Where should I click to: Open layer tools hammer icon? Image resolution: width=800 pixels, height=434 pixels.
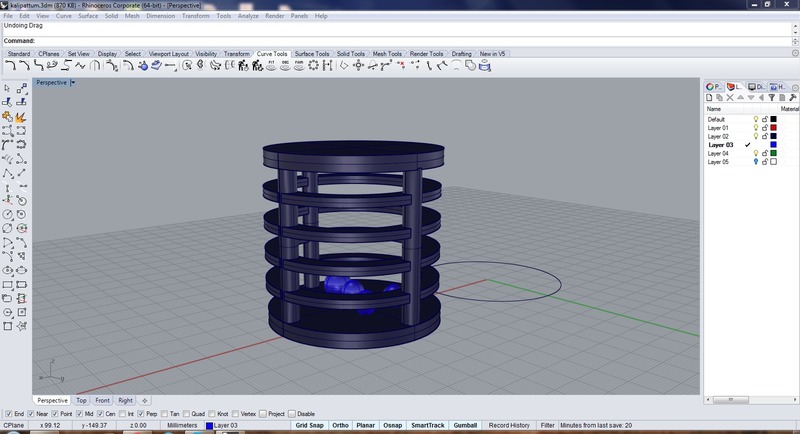click(x=792, y=97)
